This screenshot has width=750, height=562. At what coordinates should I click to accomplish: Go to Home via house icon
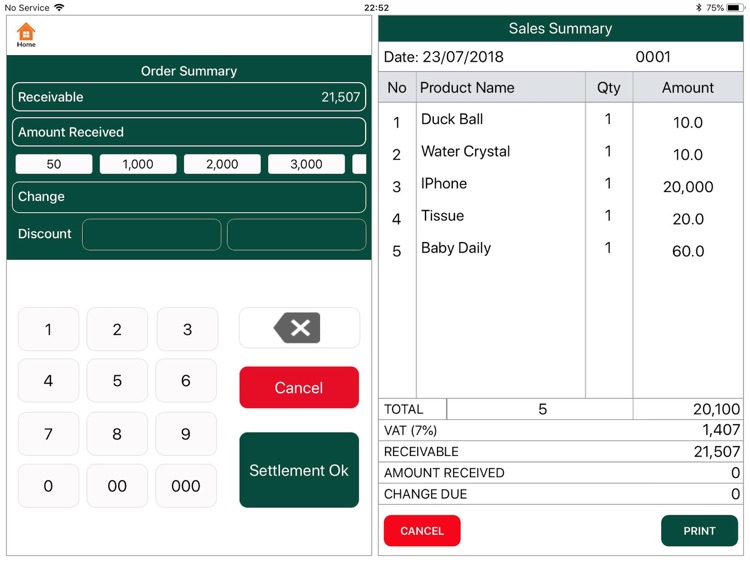(x=26, y=34)
